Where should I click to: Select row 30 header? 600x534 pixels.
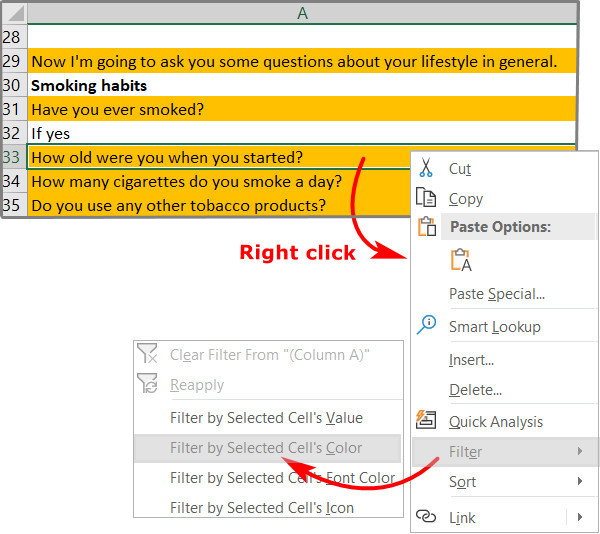pyautogui.click(x=12, y=86)
